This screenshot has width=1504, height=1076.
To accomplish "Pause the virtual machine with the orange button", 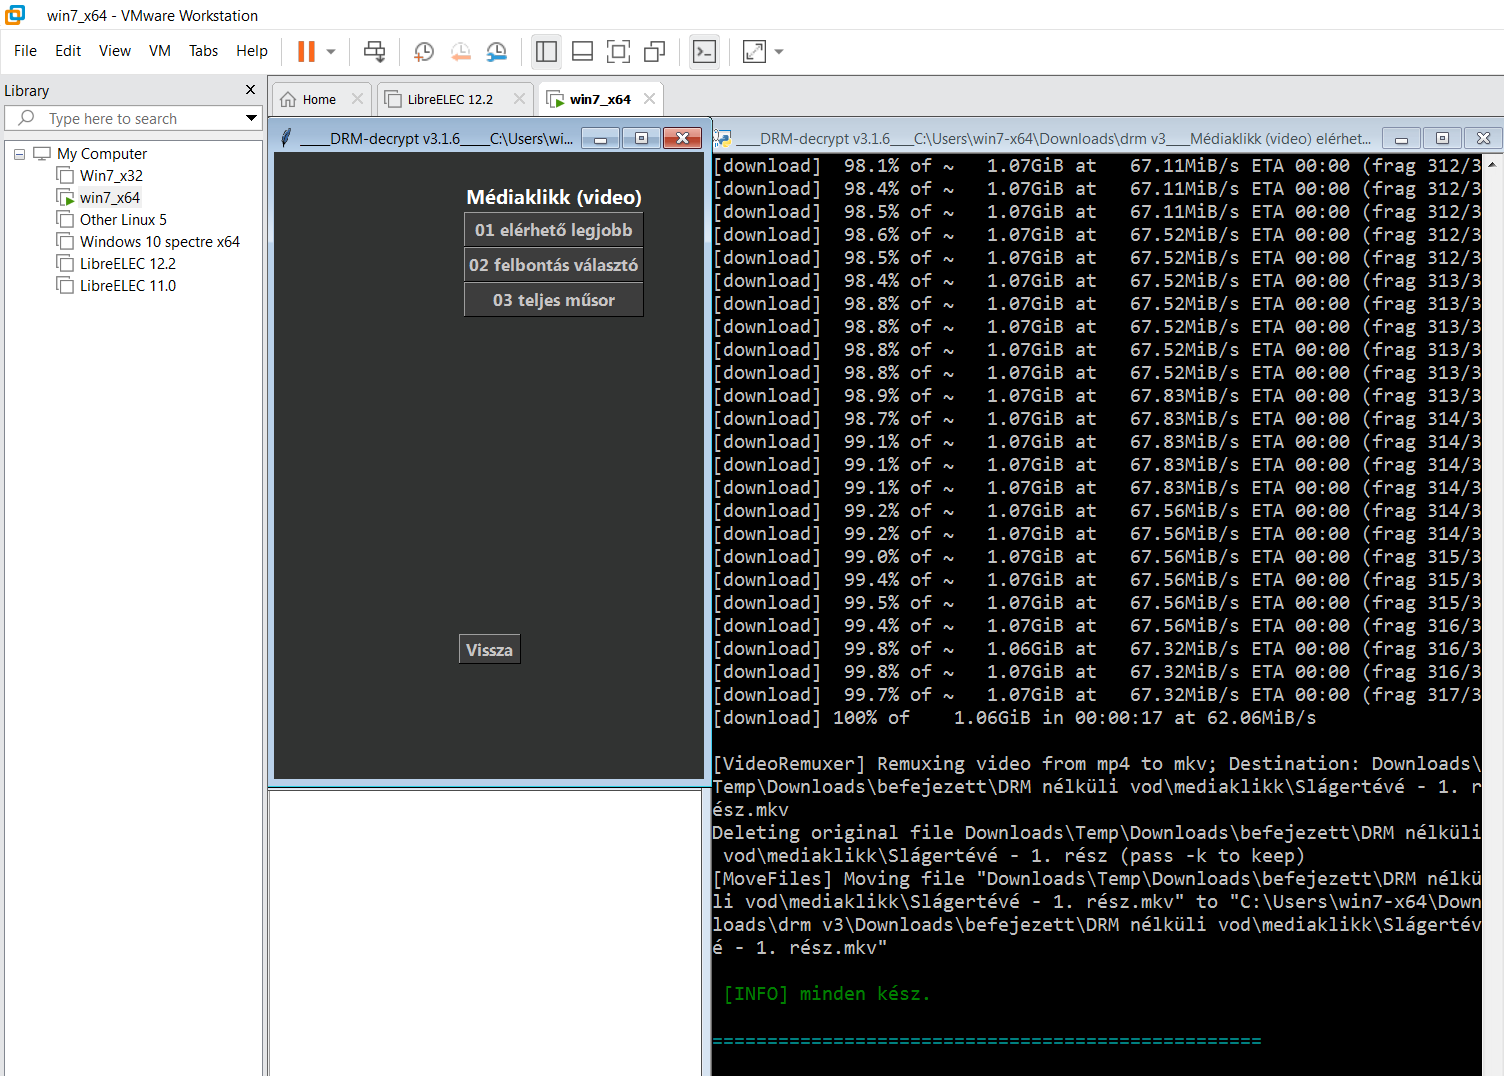I will (306, 51).
